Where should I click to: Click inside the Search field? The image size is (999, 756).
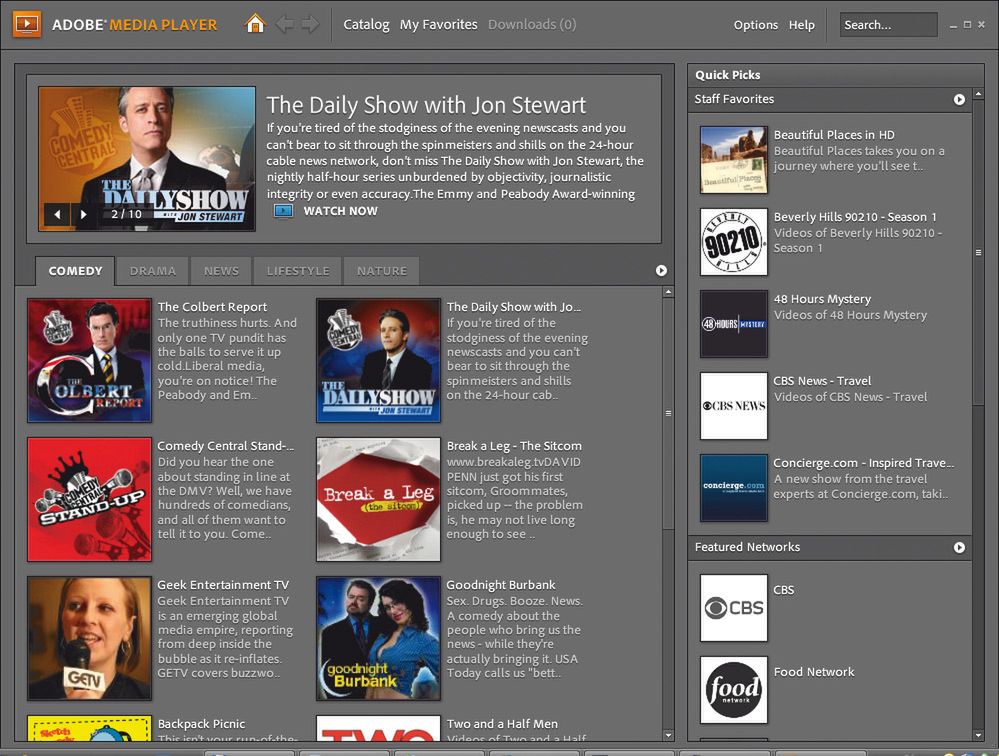point(888,25)
